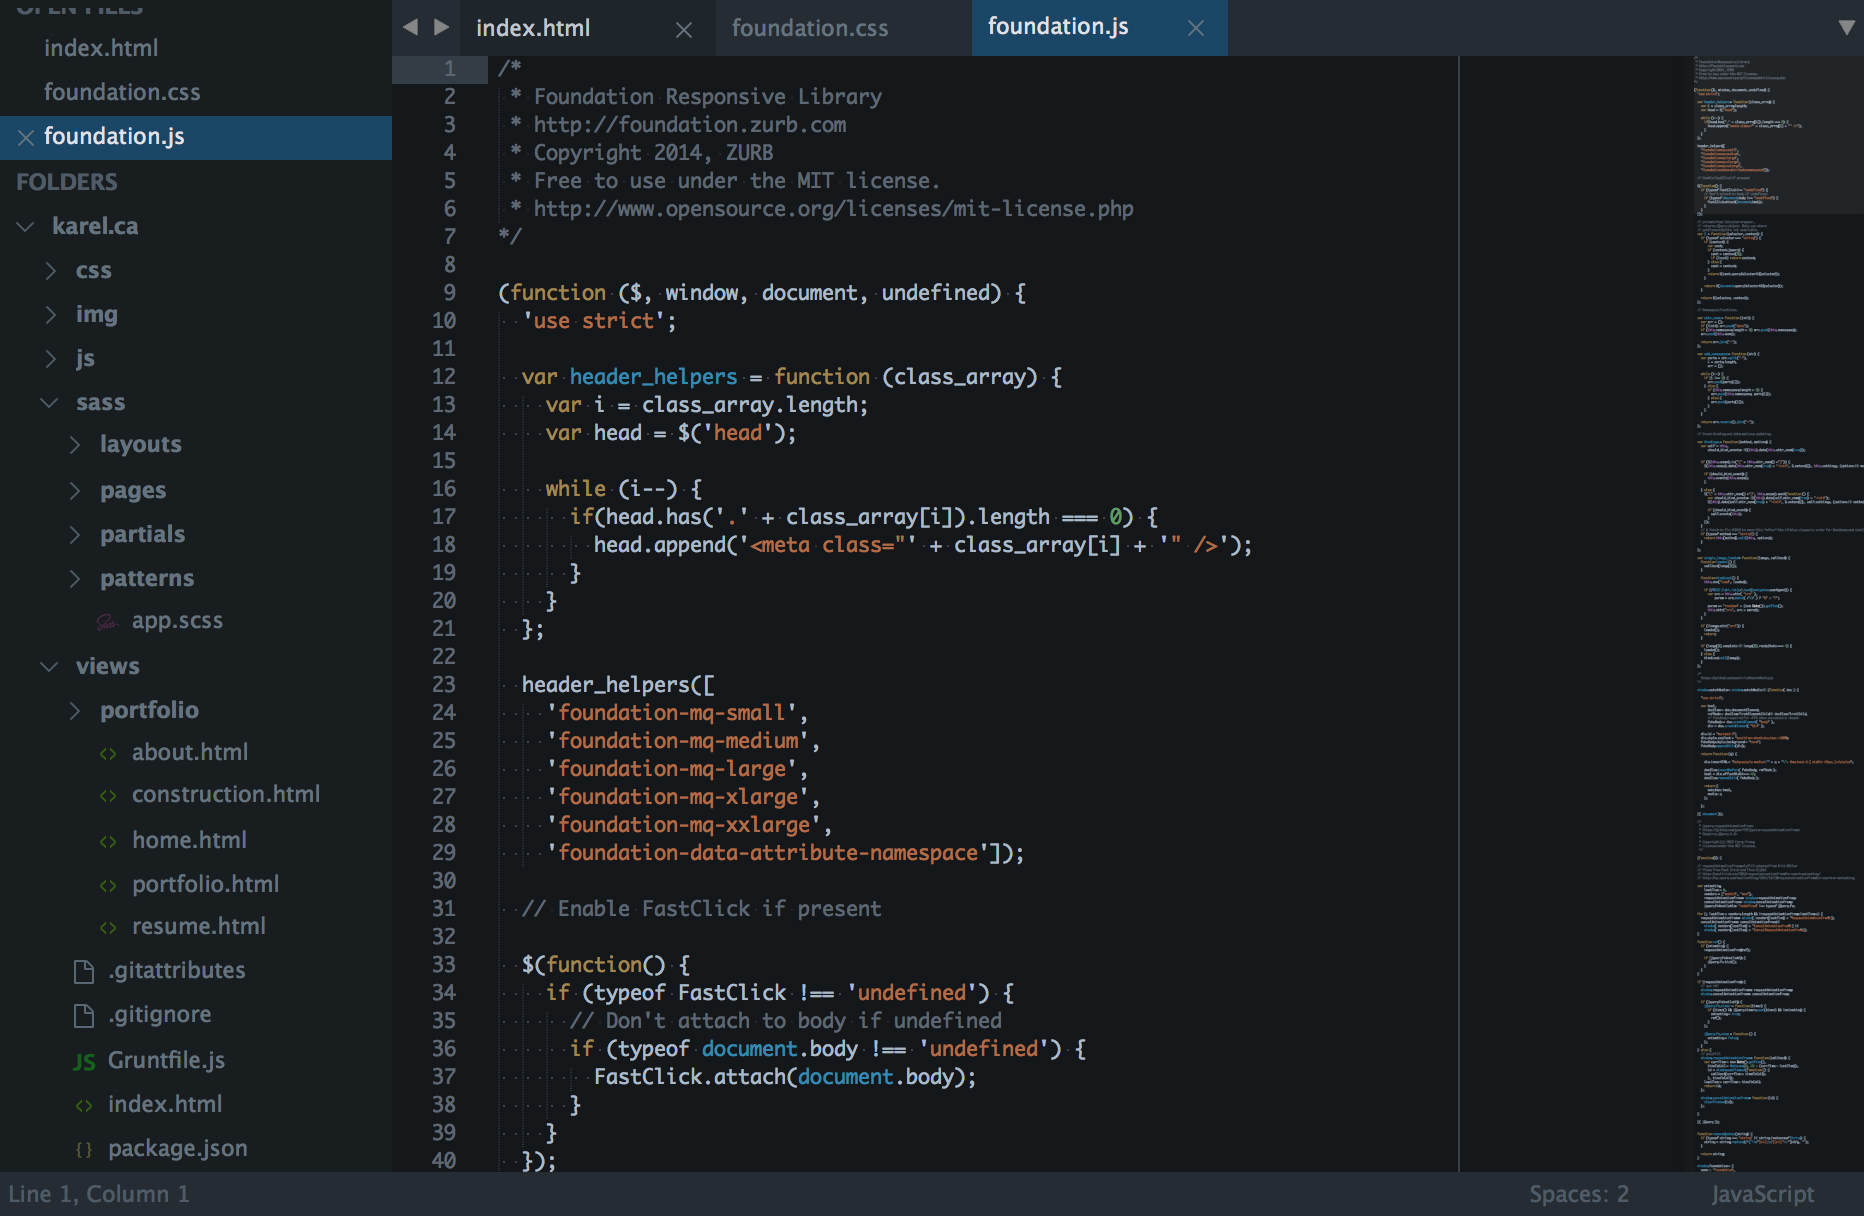This screenshot has height=1216, width=1864.
Task: Expand the css folder
Action: click(x=50, y=270)
